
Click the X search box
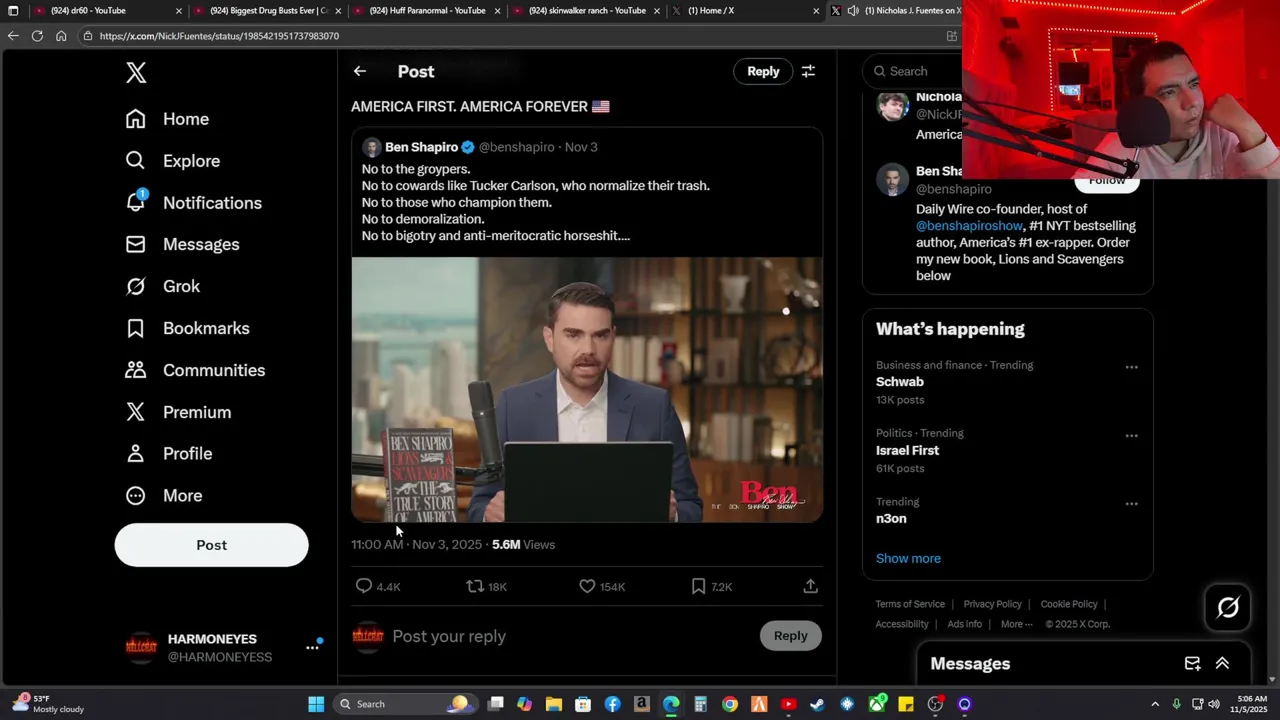click(x=912, y=71)
